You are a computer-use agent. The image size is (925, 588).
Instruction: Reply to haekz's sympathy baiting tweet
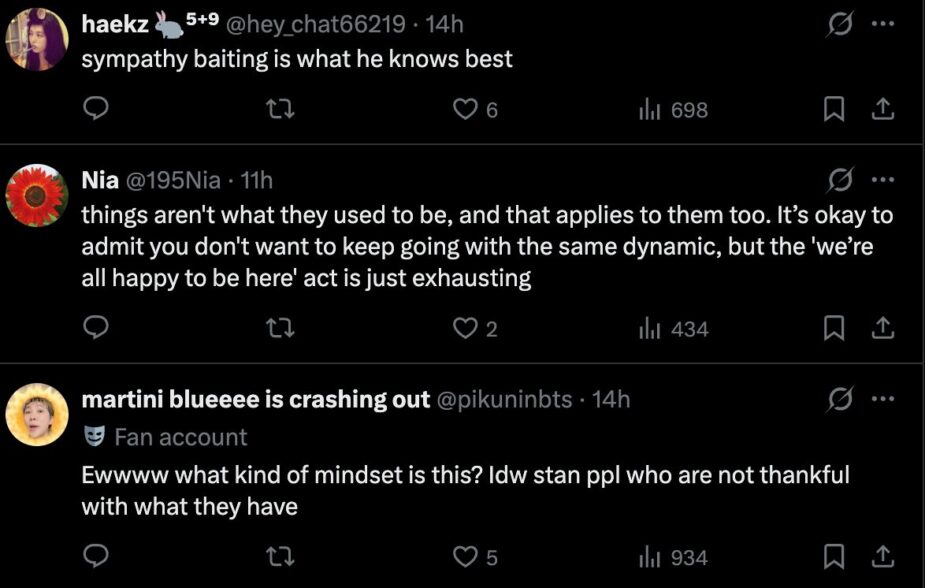point(94,110)
